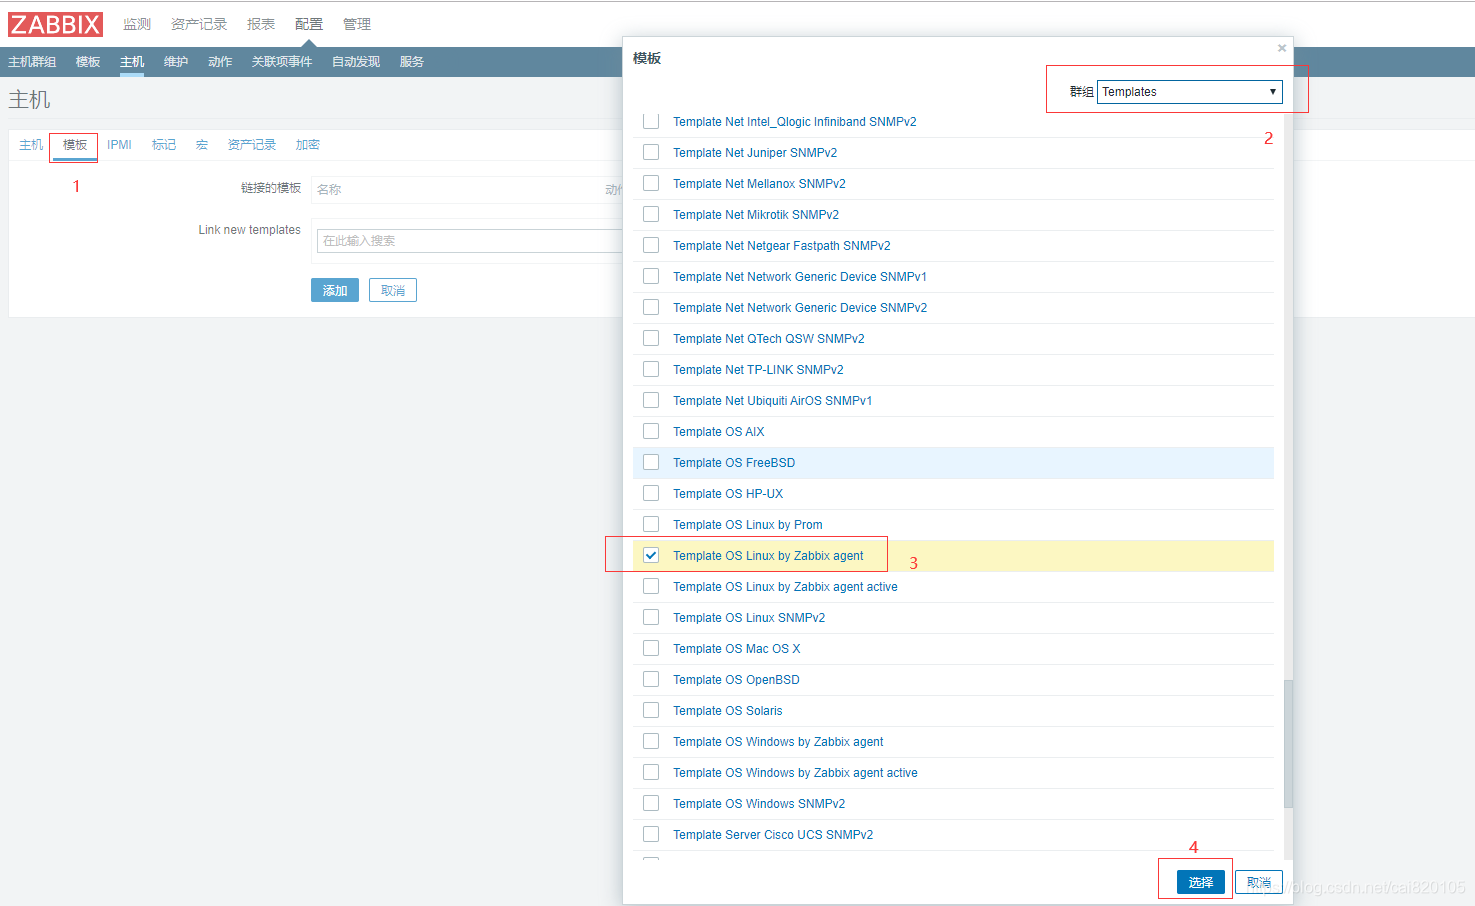Go to 关联项事件 submenu item
1475x906 pixels.
point(282,62)
